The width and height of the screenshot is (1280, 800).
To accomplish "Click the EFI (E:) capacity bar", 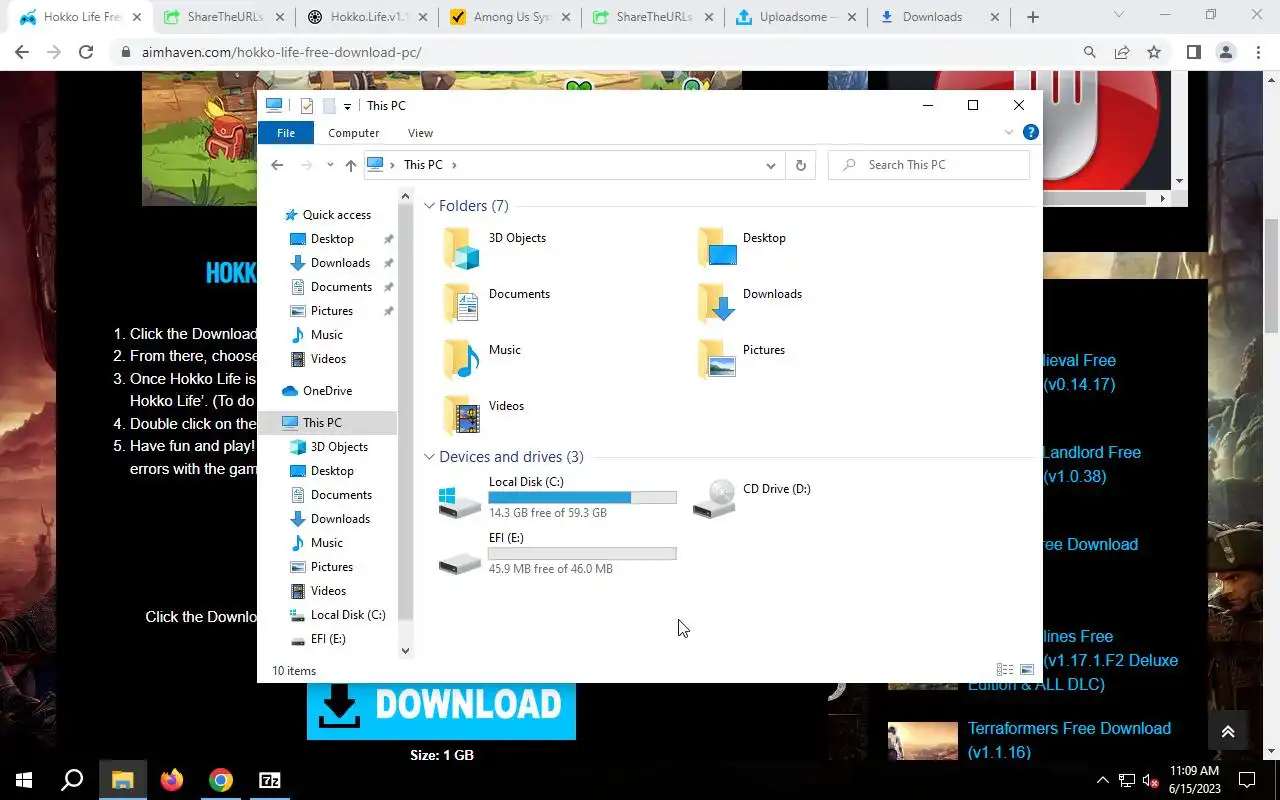I will pos(582,553).
